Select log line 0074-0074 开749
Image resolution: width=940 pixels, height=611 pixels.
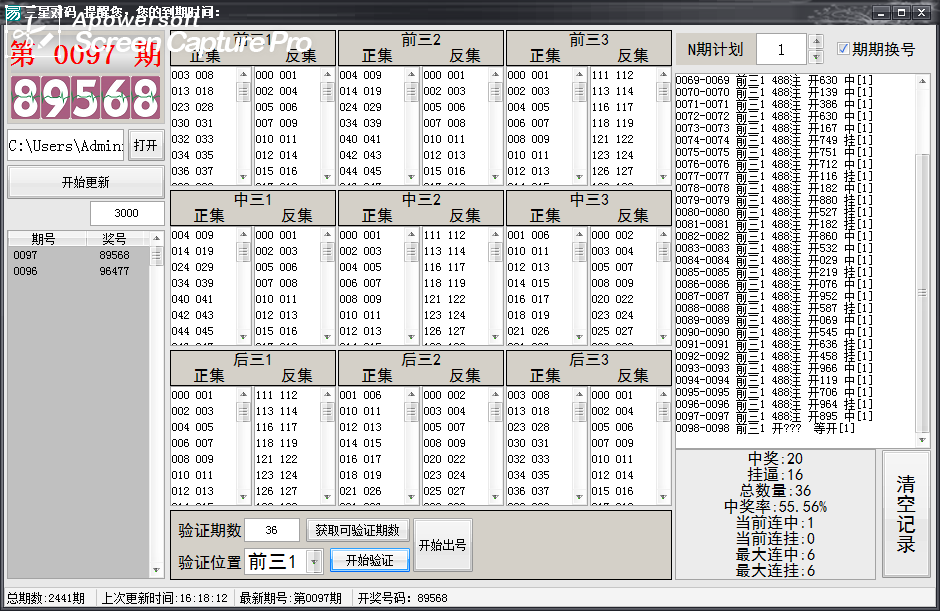tap(775, 140)
